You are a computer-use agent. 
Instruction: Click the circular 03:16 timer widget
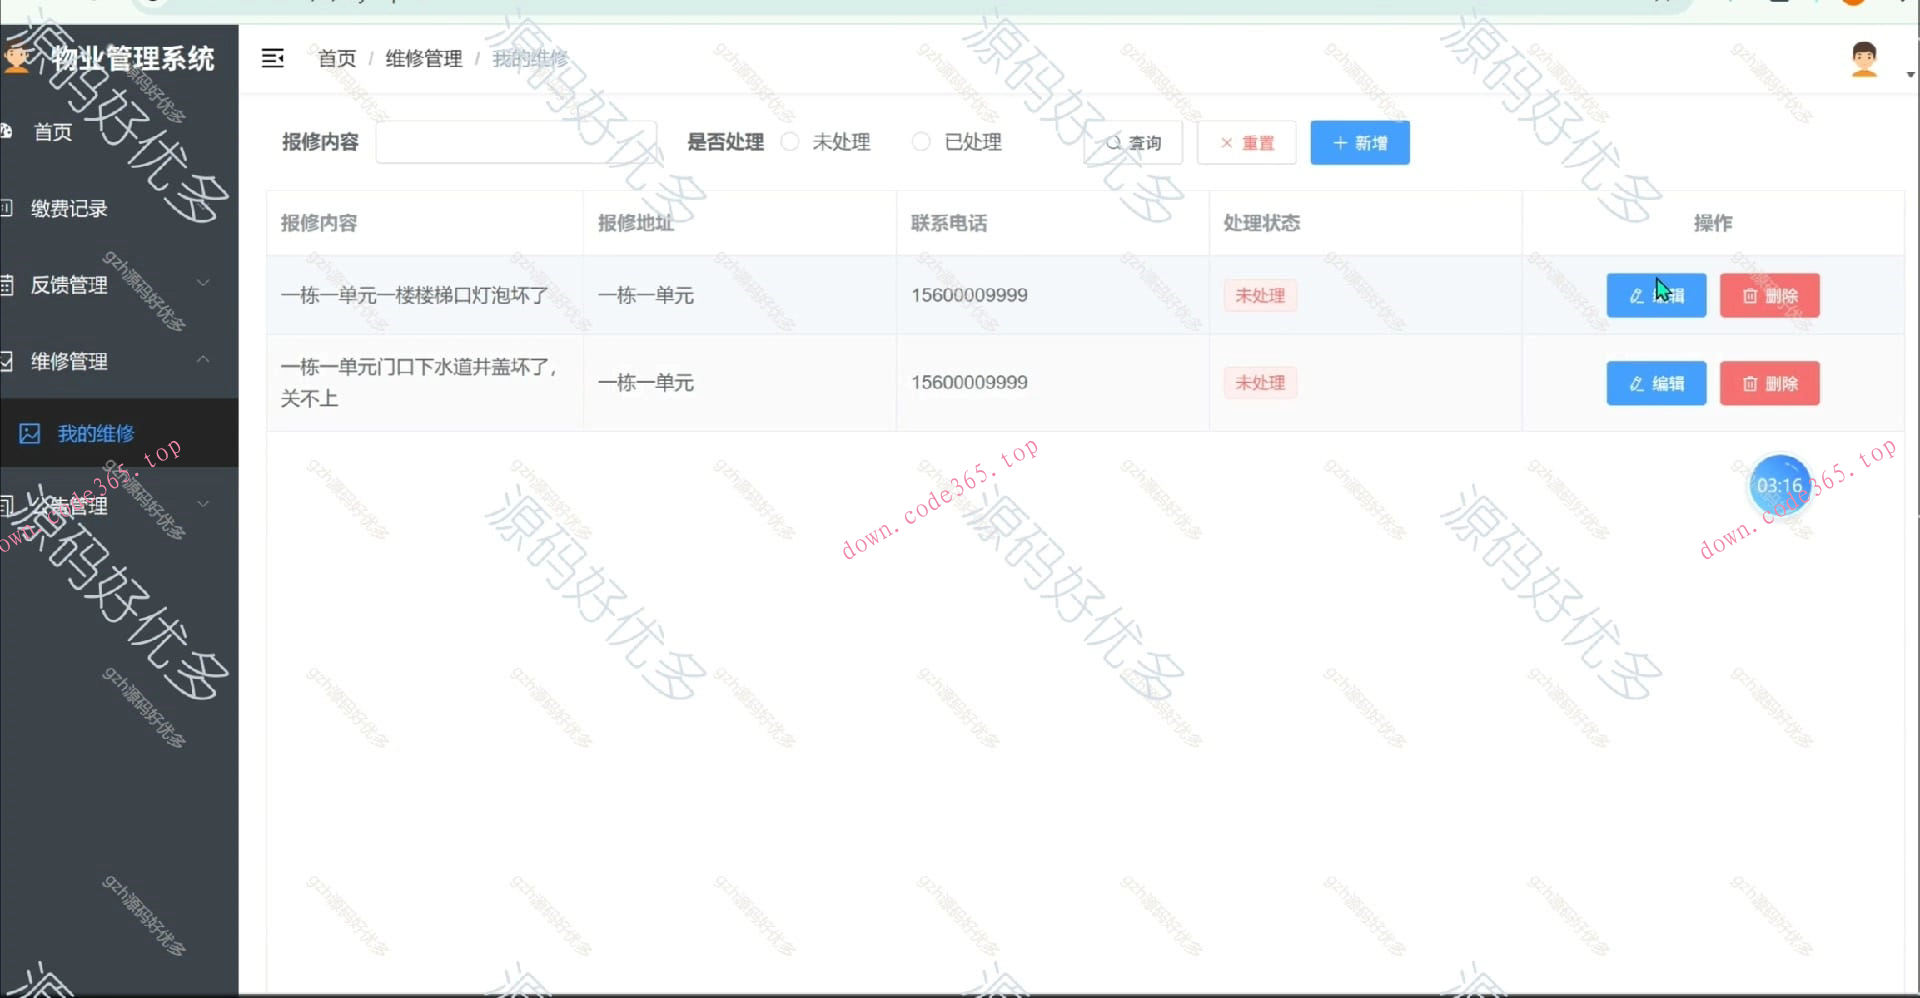pyautogui.click(x=1780, y=486)
